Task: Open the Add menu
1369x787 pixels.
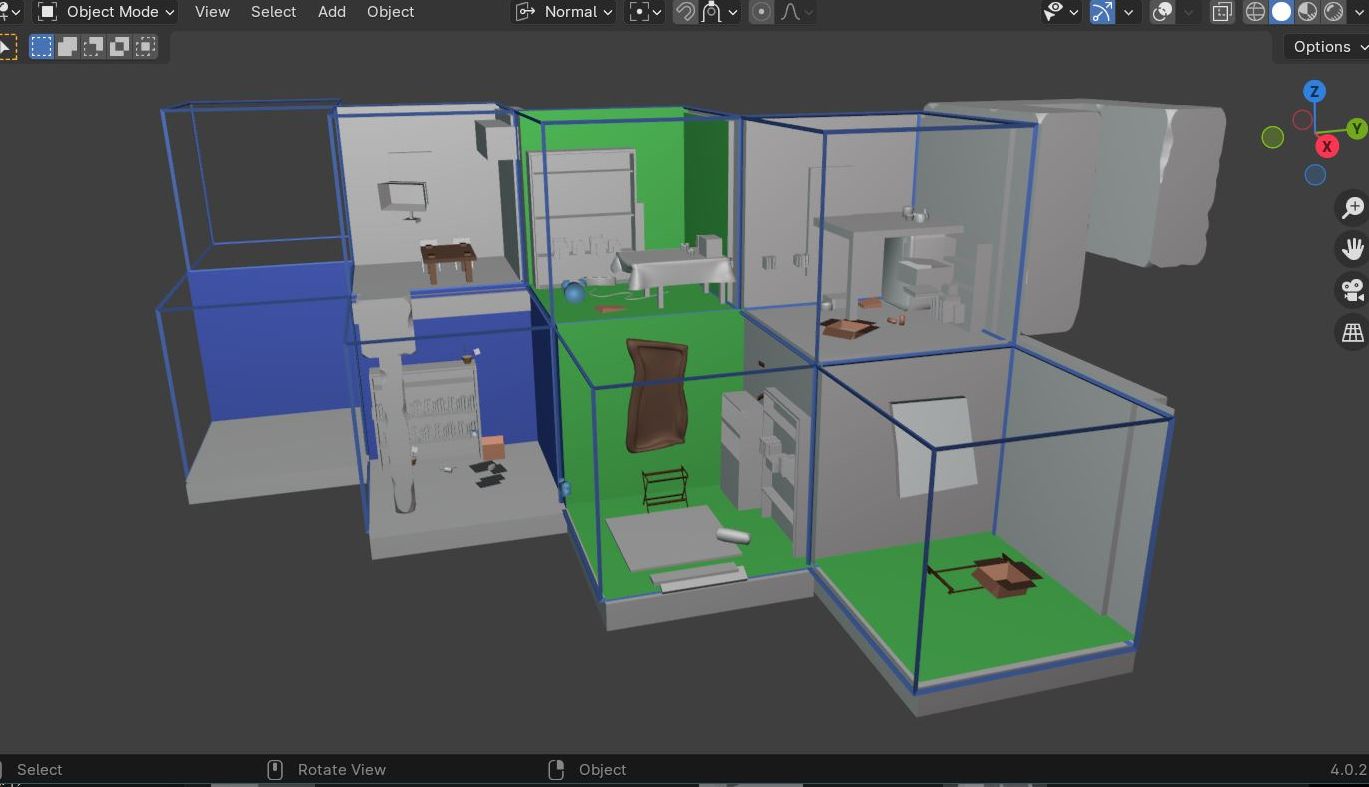Action: pyautogui.click(x=331, y=12)
